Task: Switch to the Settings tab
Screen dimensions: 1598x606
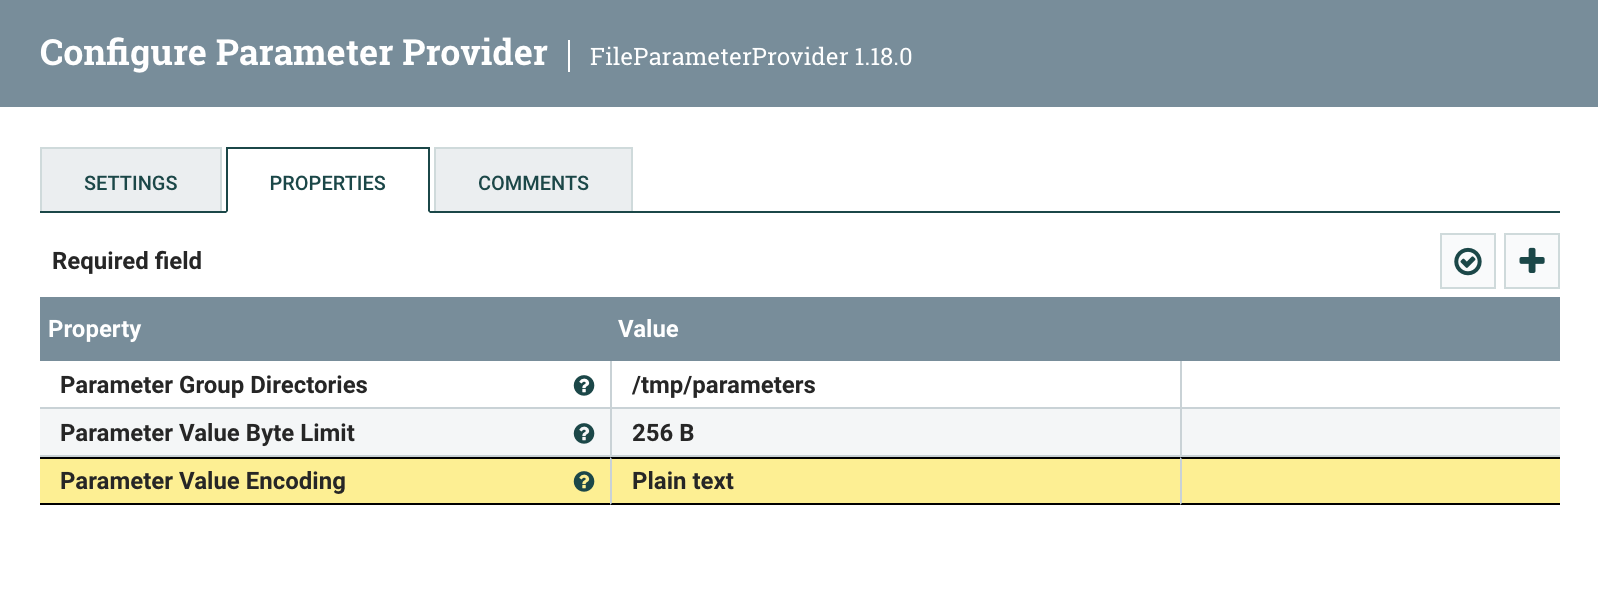Action: coord(131,182)
